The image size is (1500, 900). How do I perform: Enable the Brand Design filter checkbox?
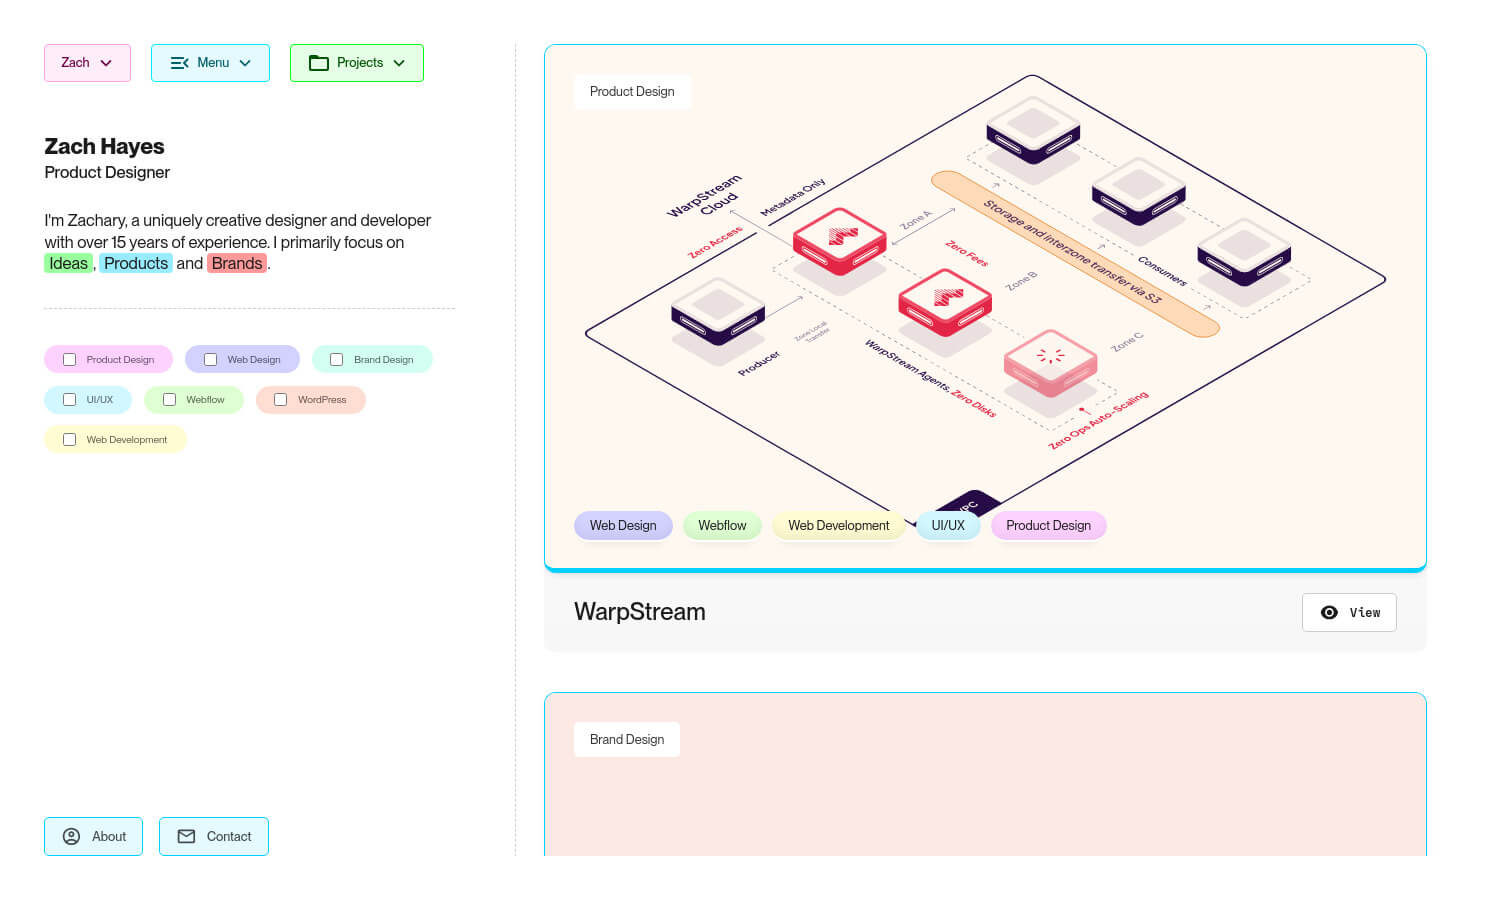tap(337, 359)
